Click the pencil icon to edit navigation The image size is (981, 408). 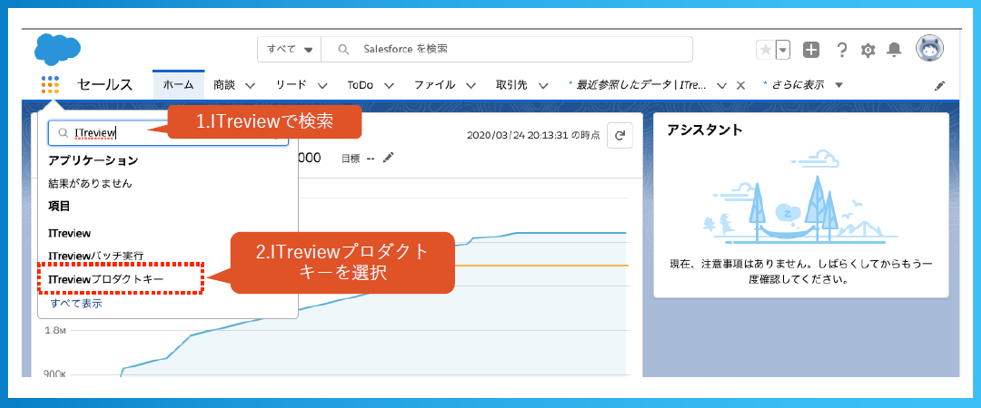tap(940, 86)
